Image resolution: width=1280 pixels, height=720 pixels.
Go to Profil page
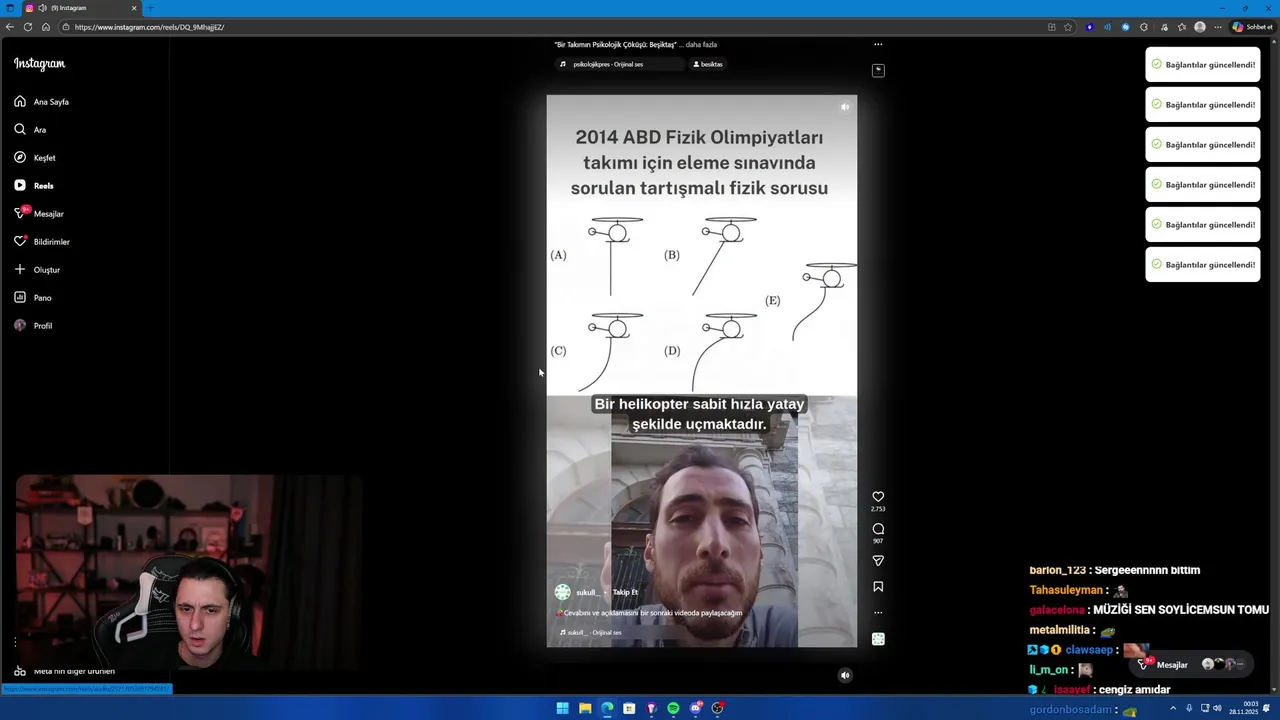tap(33, 326)
